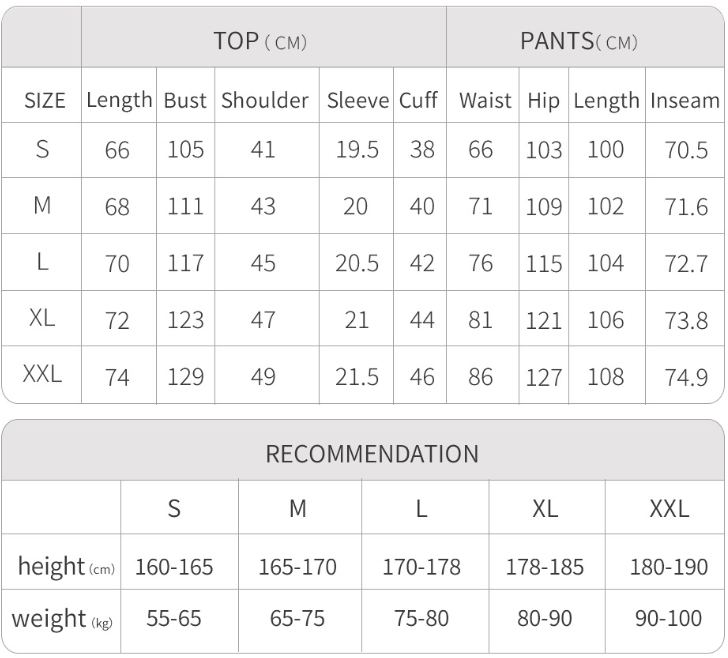Select the height range 160-165
The image size is (728, 658).
[x=174, y=568]
